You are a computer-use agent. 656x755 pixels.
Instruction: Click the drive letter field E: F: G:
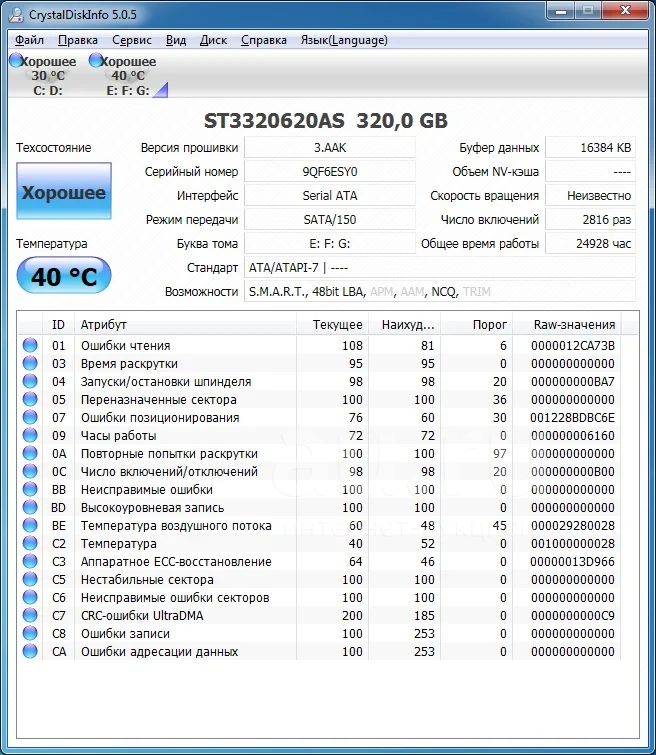330,244
